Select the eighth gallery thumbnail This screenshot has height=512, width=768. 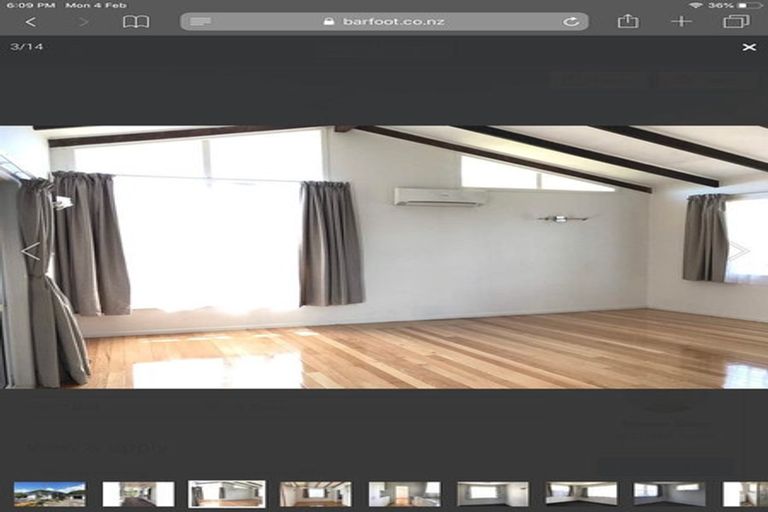pyautogui.click(x=670, y=494)
